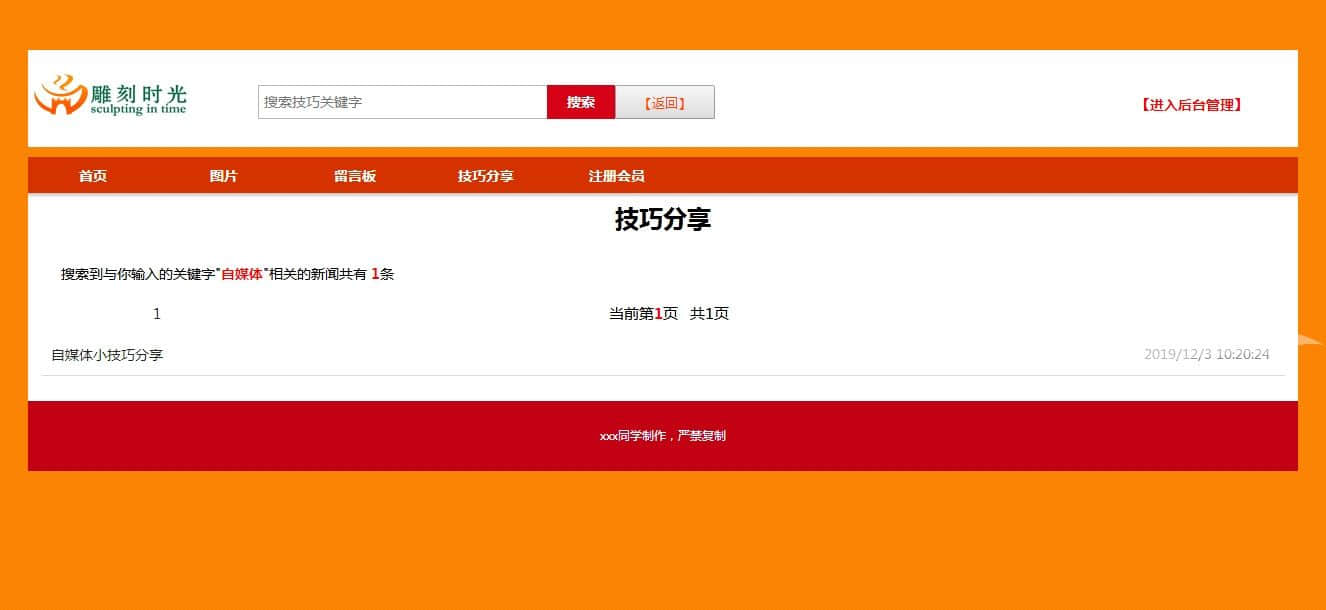Click the white arrow at right edge
Image resolution: width=1326 pixels, height=610 pixels.
click(1309, 340)
